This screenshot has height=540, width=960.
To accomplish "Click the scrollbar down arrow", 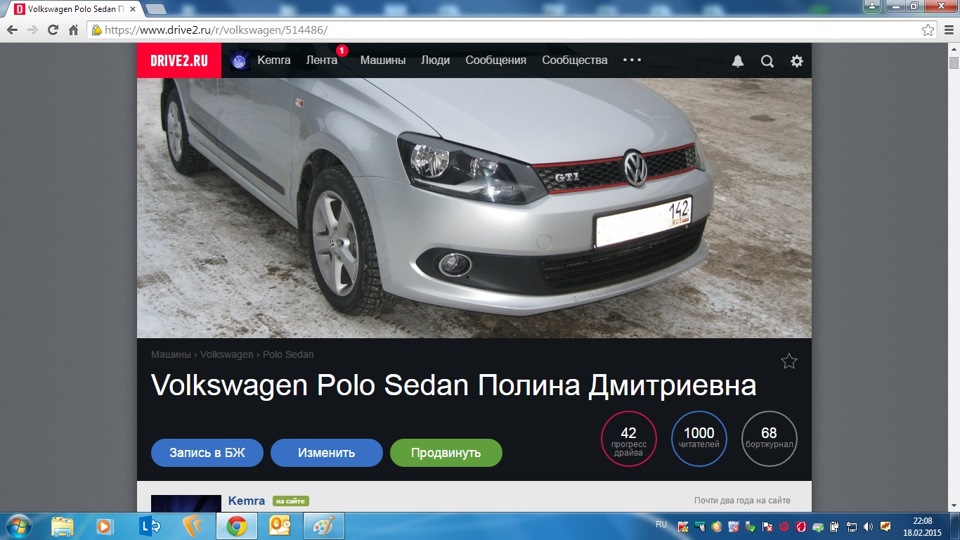I will point(953,506).
